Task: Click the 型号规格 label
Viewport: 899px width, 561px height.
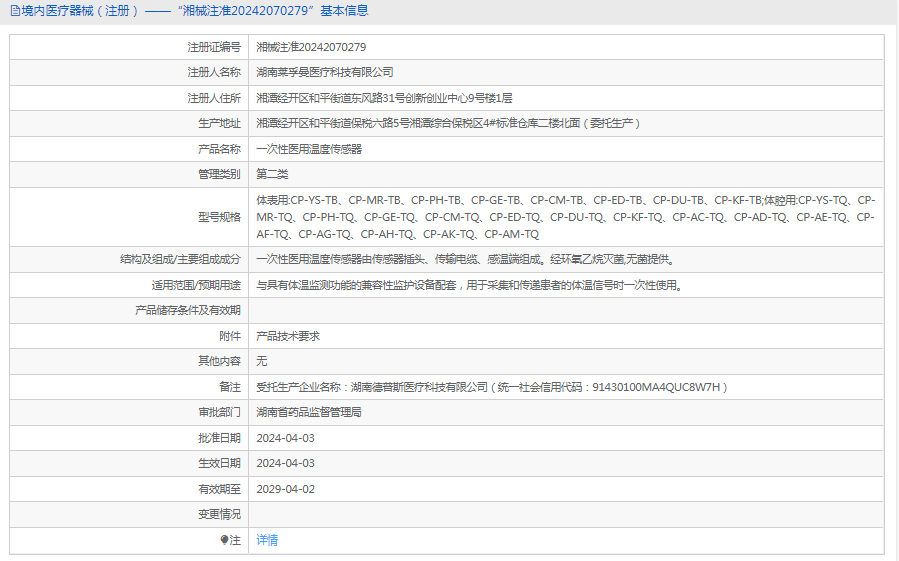Action: 219,217
